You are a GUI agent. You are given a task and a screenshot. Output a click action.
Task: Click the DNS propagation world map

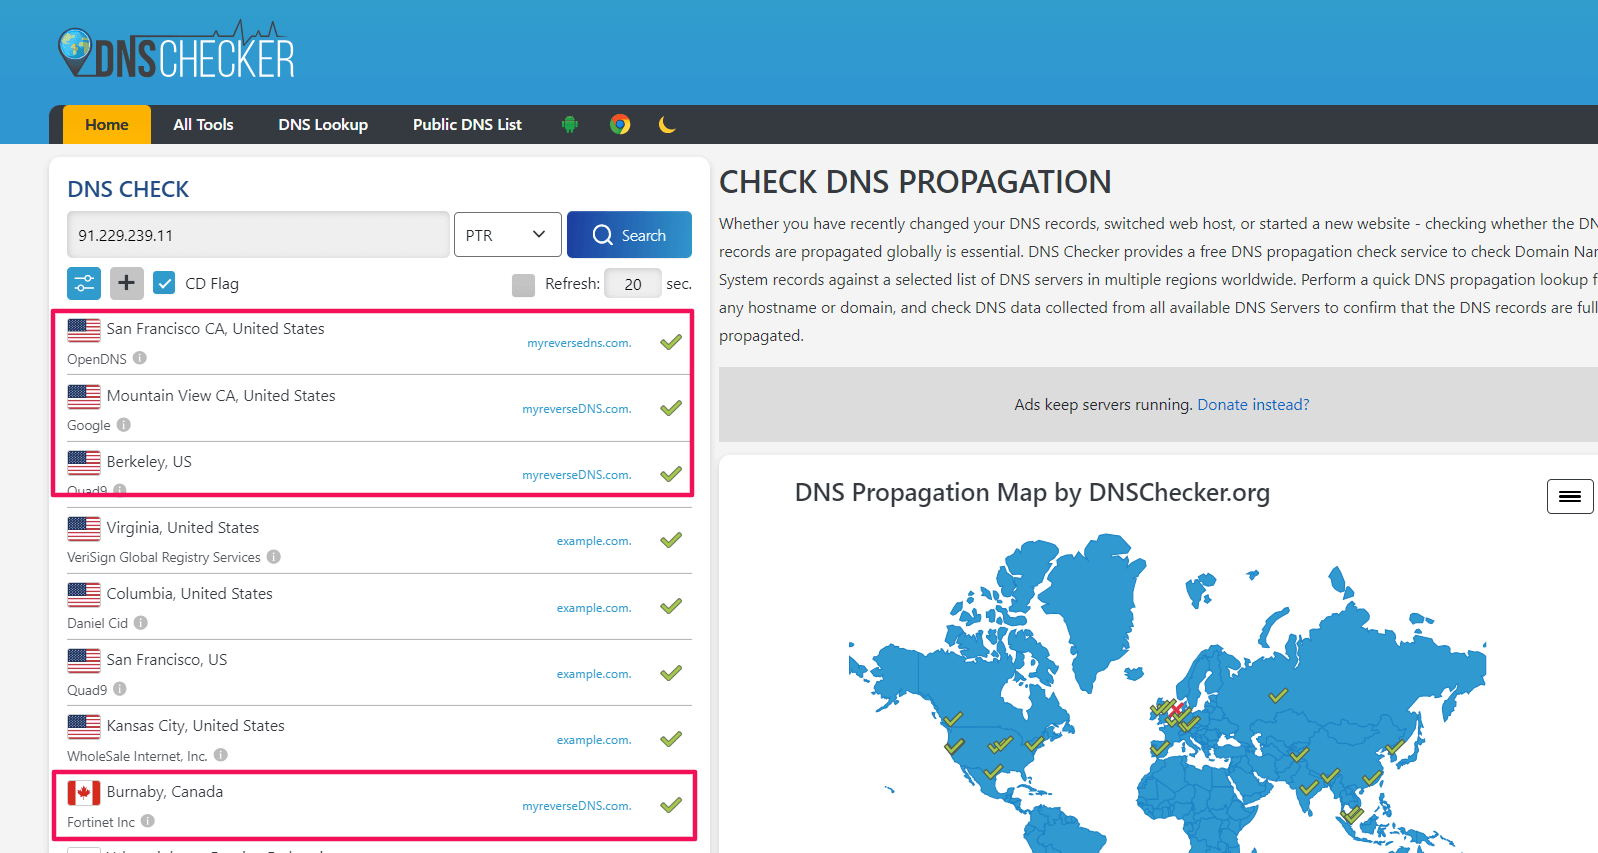click(x=1167, y=693)
